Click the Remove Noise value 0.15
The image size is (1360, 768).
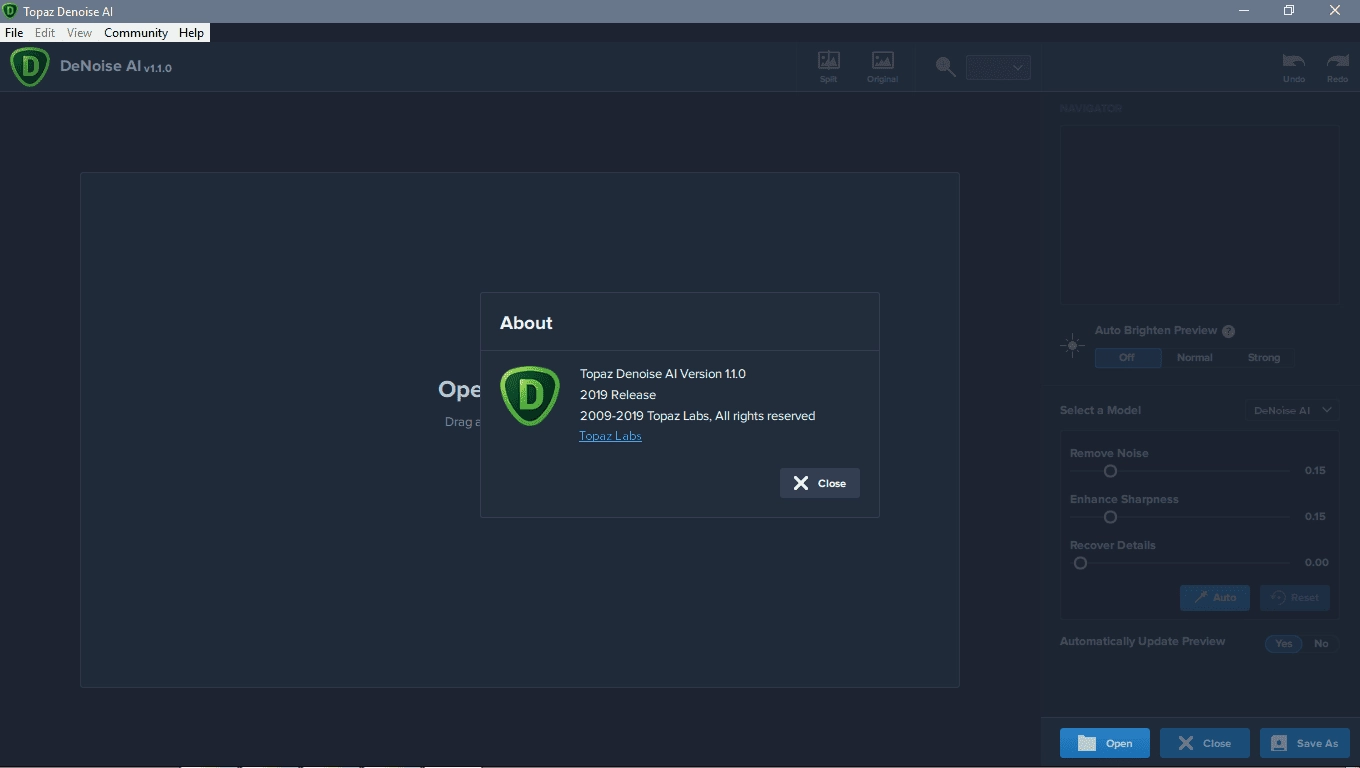pyautogui.click(x=1315, y=470)
